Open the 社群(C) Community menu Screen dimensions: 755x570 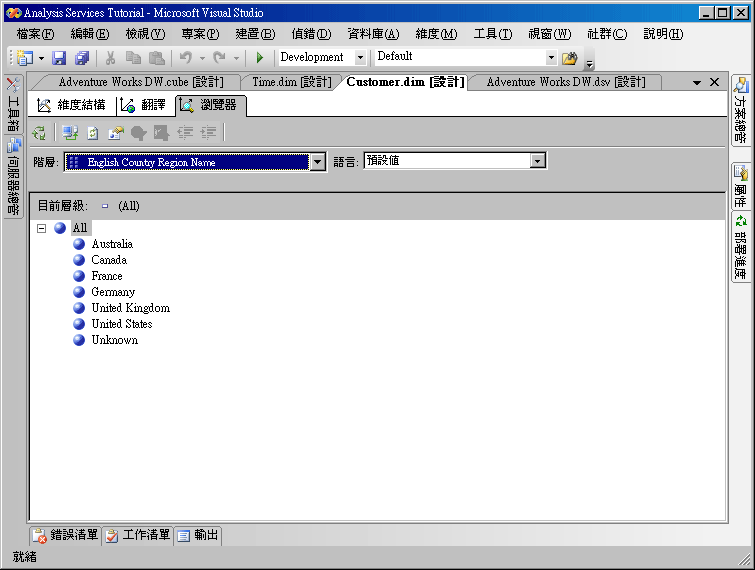click(x=607, y=34)
